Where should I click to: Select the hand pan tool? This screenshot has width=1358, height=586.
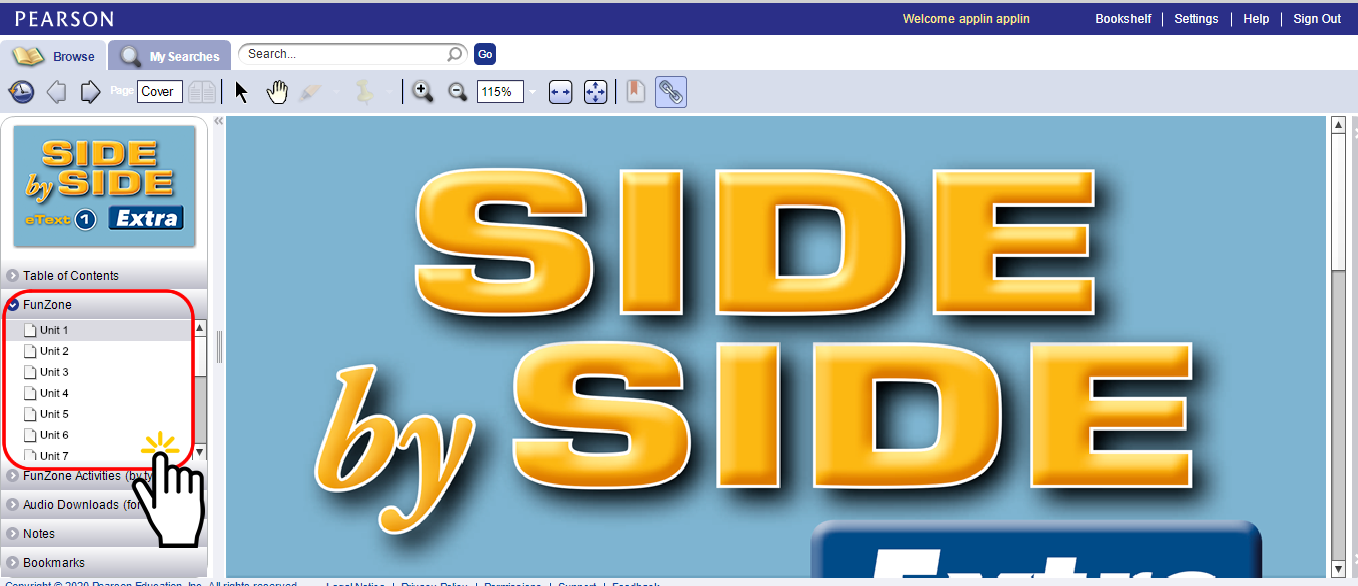click(x=277, y=92)
